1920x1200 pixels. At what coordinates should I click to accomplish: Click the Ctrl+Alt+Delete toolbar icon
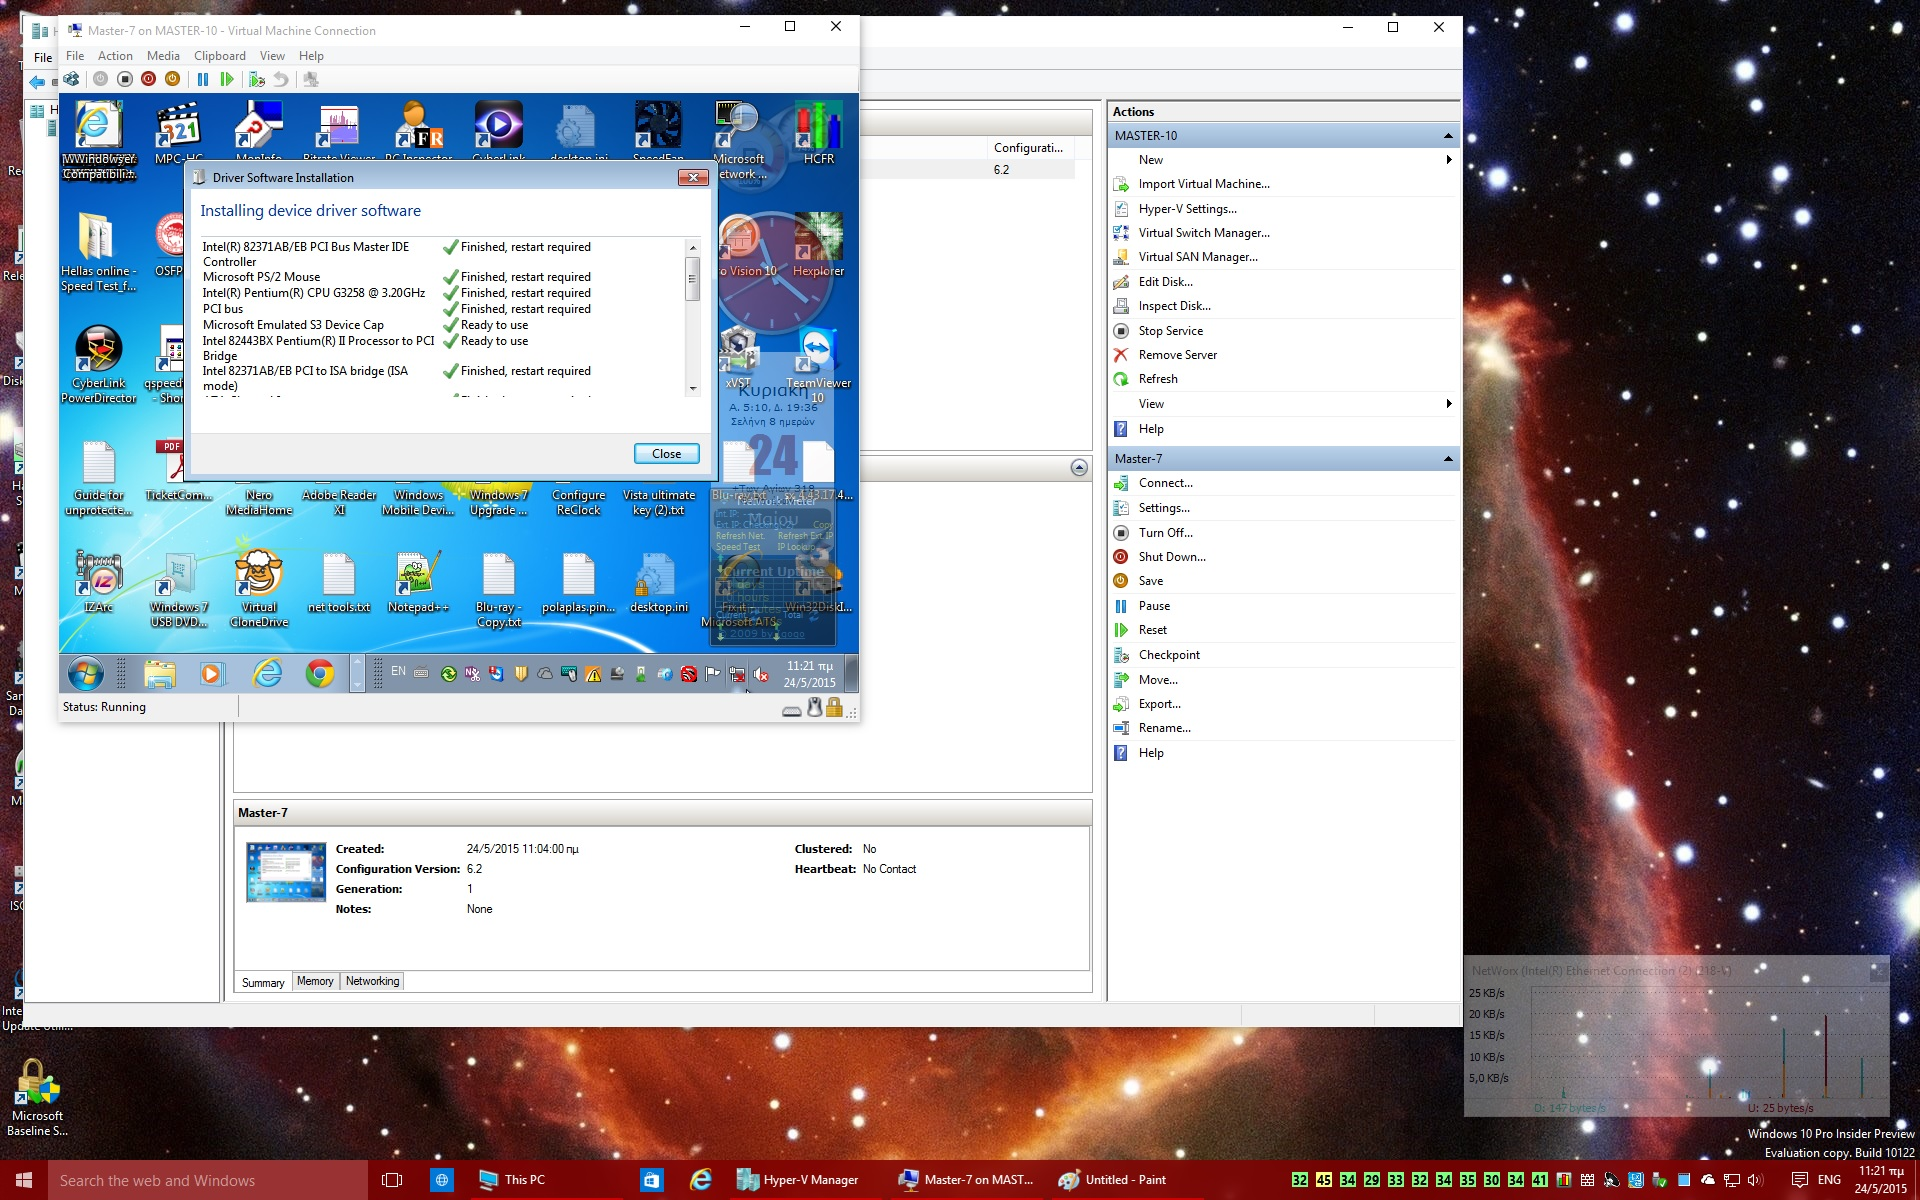click(72, 79)
